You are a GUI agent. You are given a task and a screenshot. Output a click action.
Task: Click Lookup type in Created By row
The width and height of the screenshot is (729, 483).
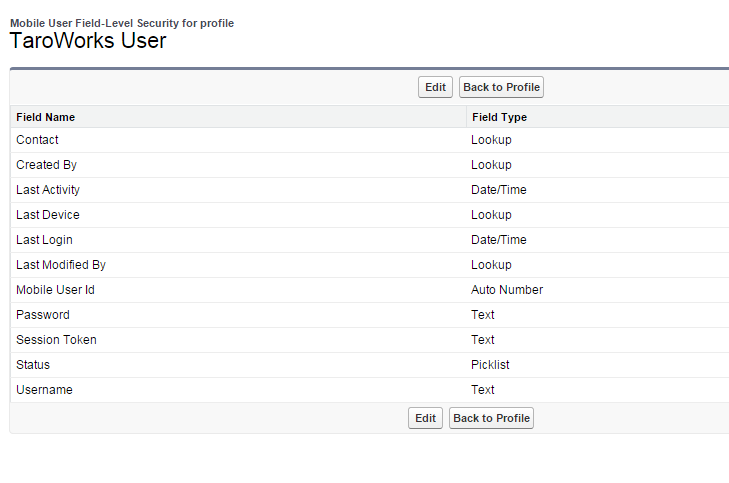pyautogui.click(x=491, y=165)
